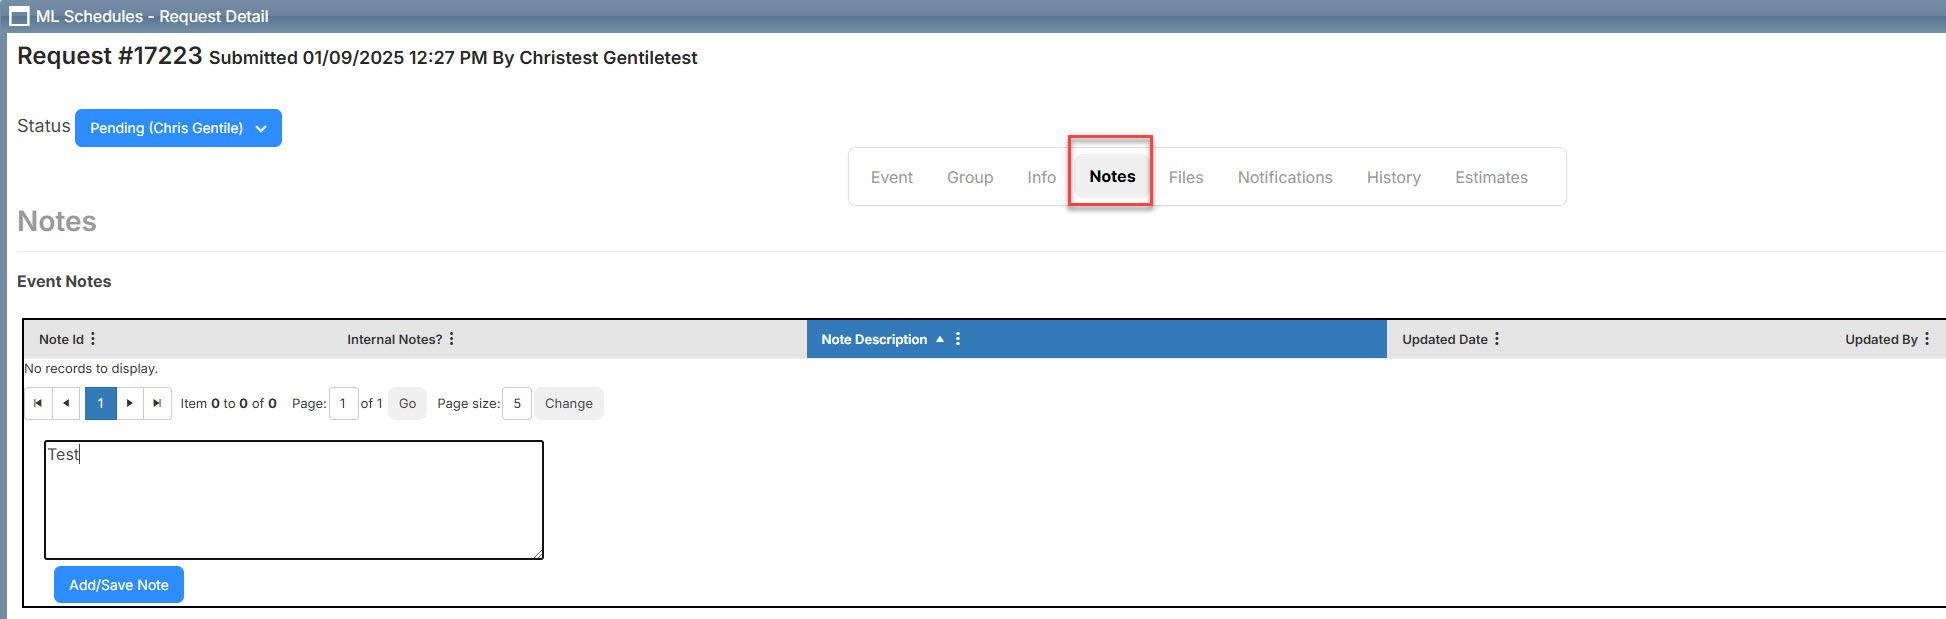Click the 'Item 0 to 0 of 0' pager text

click(228, 403)
